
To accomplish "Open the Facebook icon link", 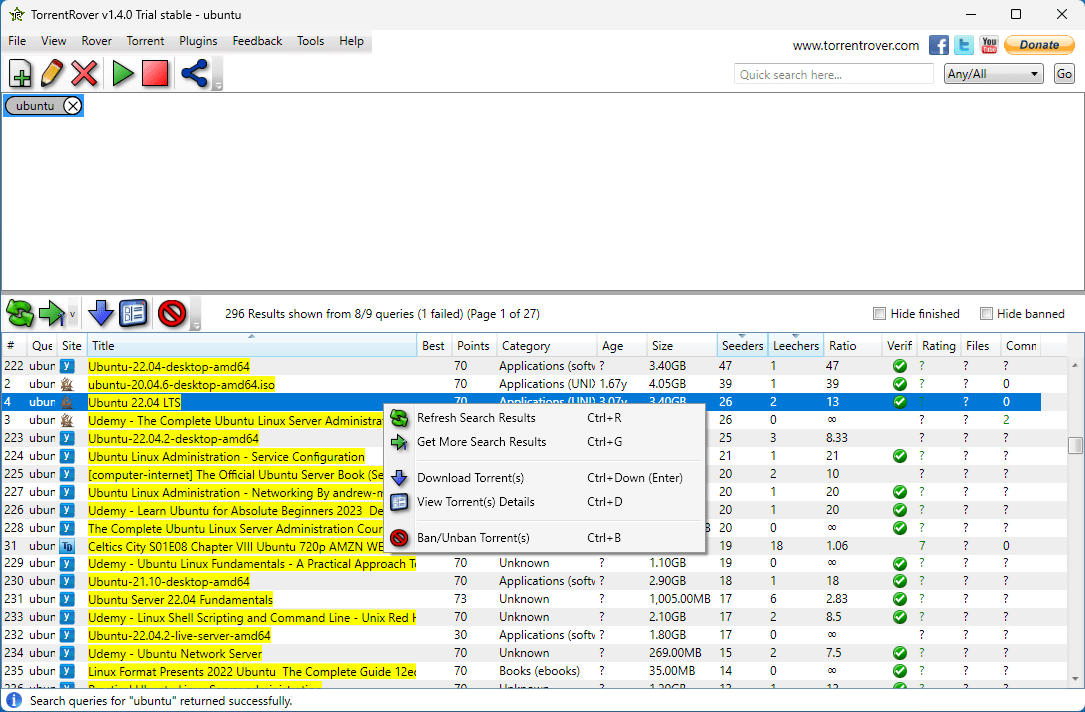I will click(938, 45).
